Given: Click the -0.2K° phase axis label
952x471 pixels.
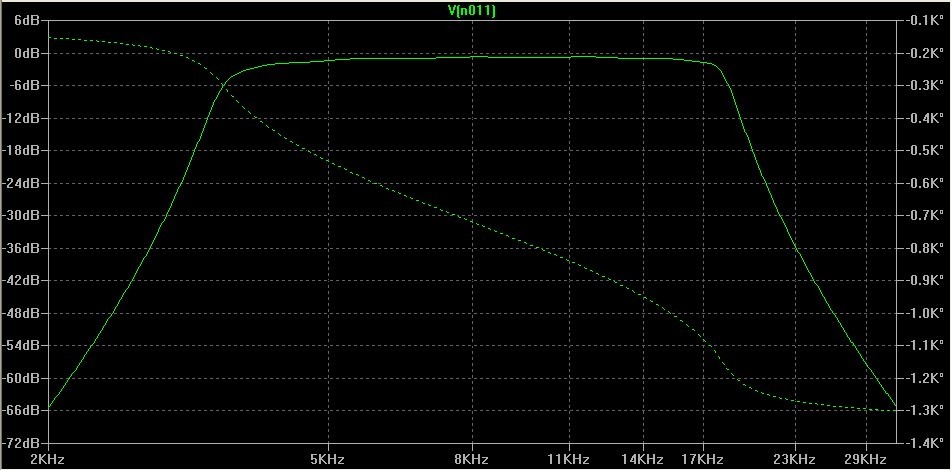Looking at the screenshot, I should pos(926,53).
